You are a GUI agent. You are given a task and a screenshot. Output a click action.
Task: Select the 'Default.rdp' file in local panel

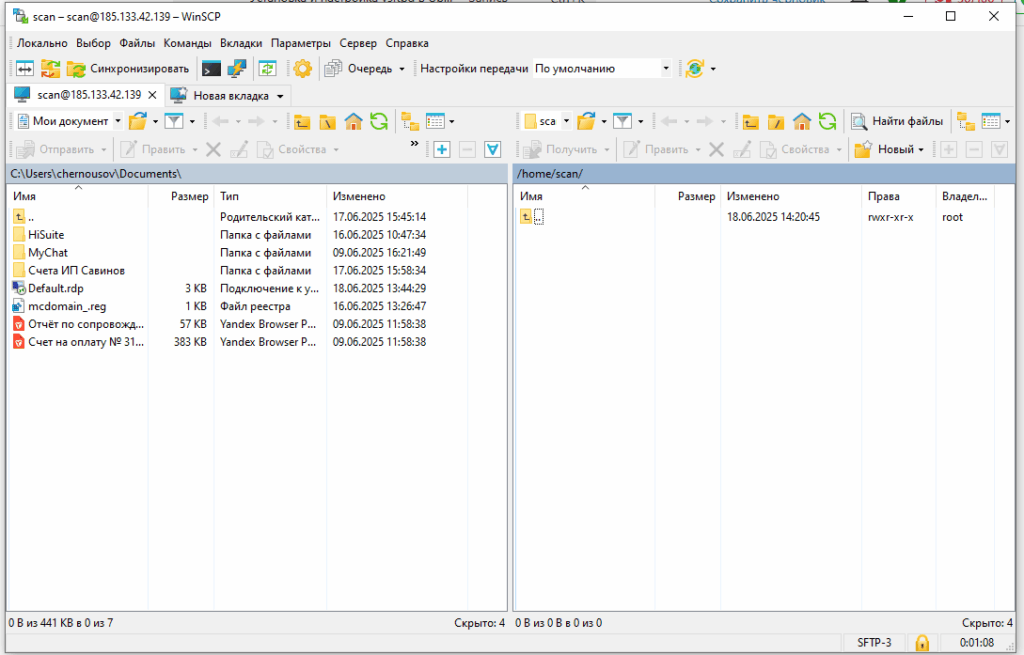click(x=56, y=288)
